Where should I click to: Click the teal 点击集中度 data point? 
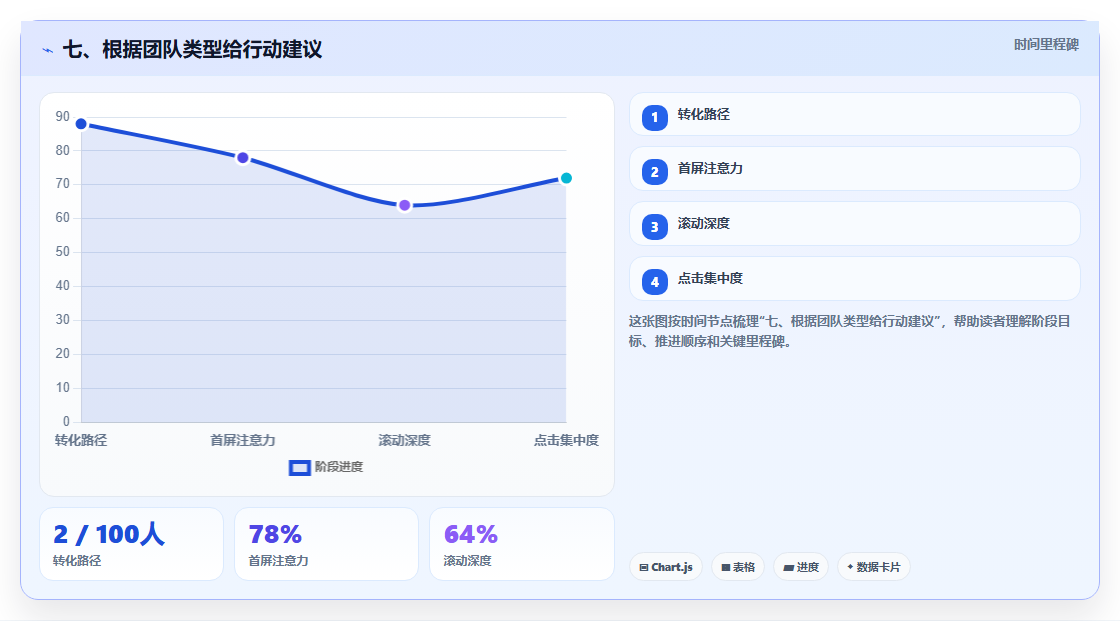coord(566,179)
